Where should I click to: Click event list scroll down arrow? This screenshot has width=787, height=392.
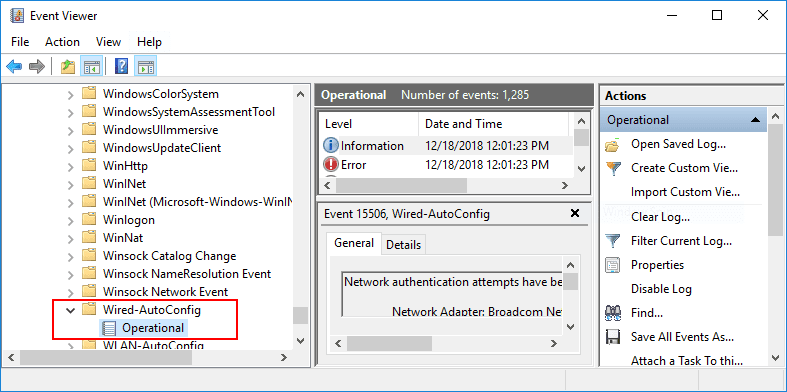(581, 169)
